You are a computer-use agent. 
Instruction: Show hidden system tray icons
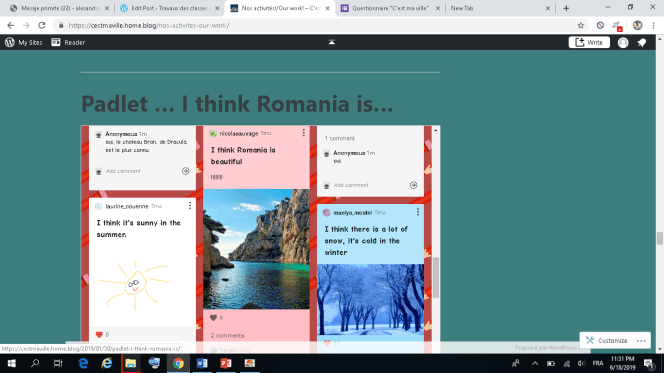pos(535,363)
